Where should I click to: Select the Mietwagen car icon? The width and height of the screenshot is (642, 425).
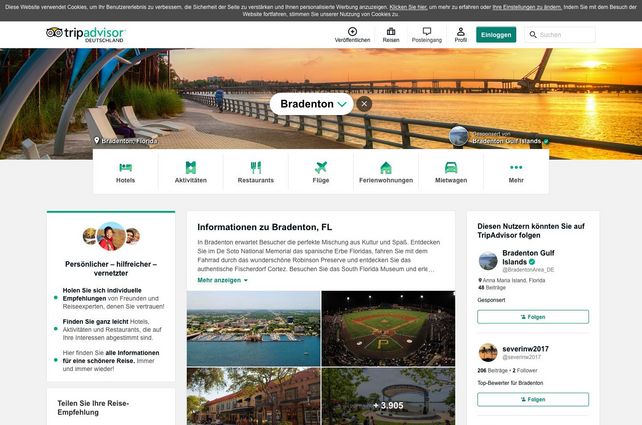click(x=451, y=167)
